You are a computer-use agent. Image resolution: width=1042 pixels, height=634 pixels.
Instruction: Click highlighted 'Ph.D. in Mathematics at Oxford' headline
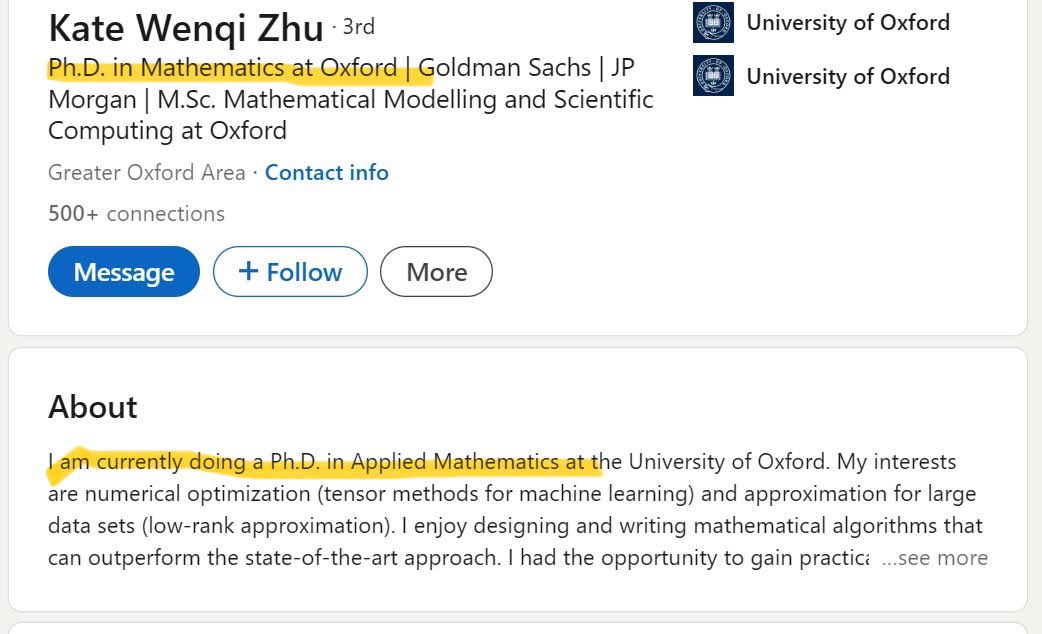[x=223, y=69]
